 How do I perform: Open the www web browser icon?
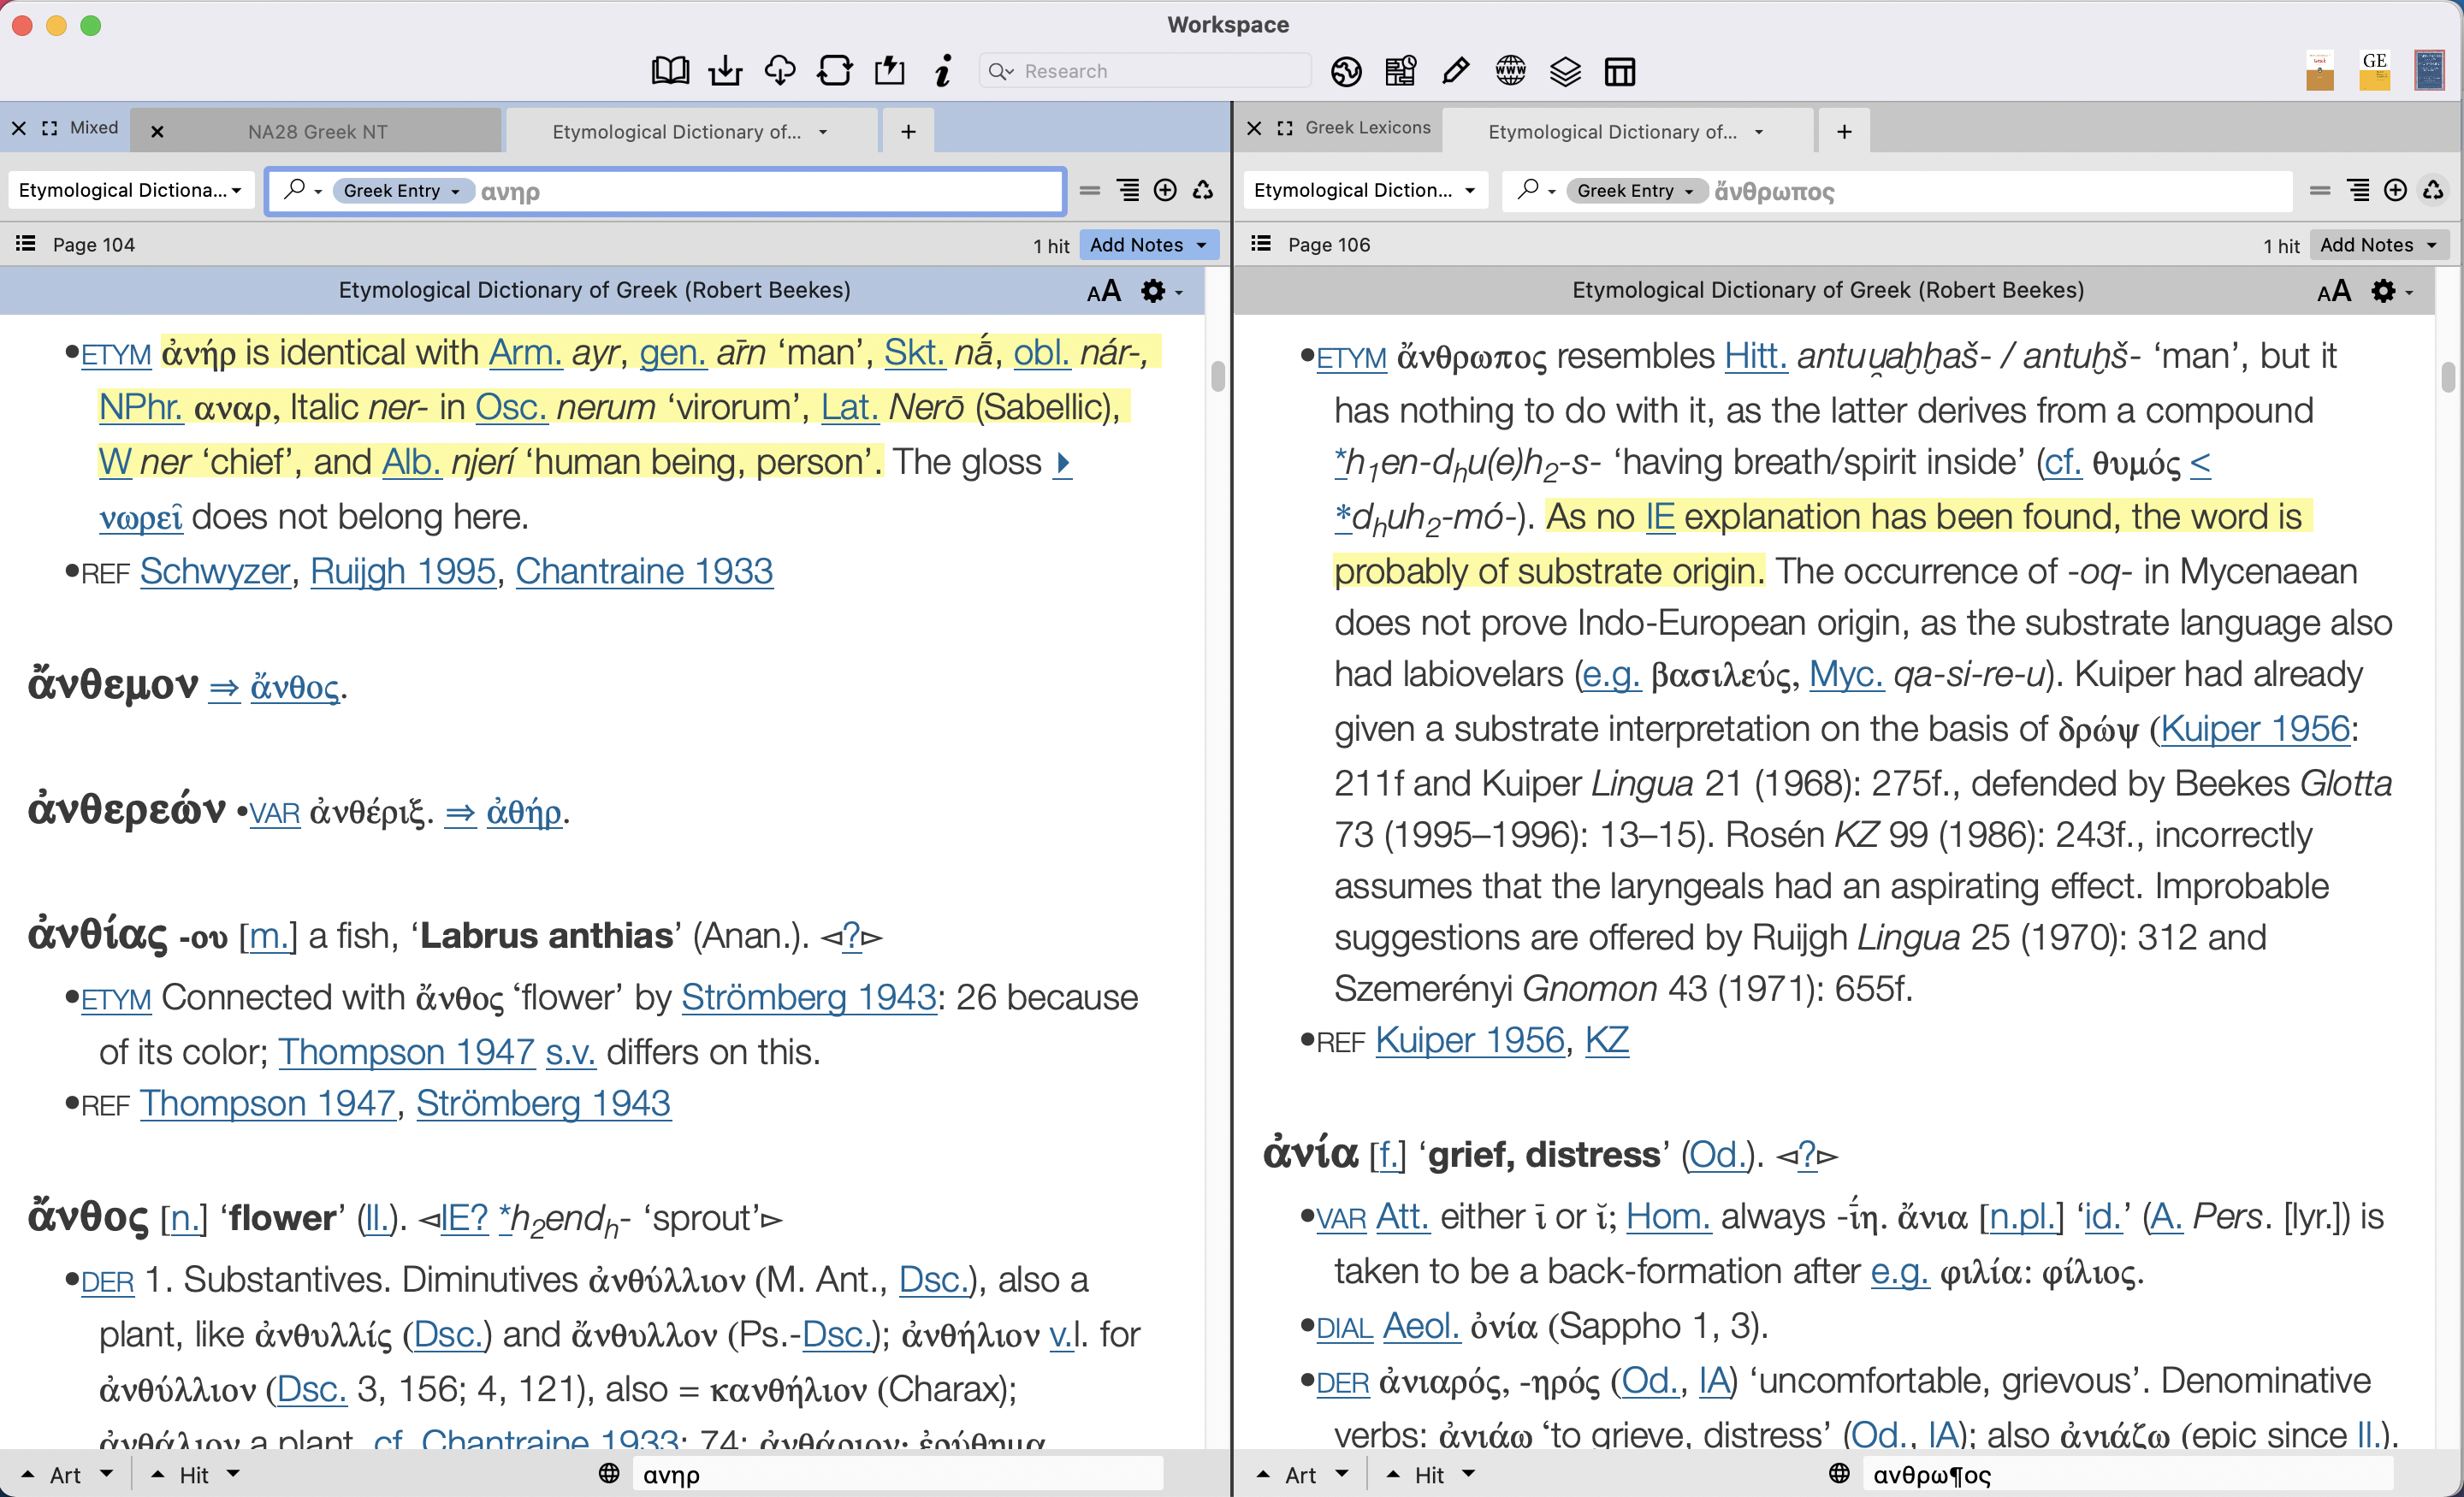(x=1510, y=71)
